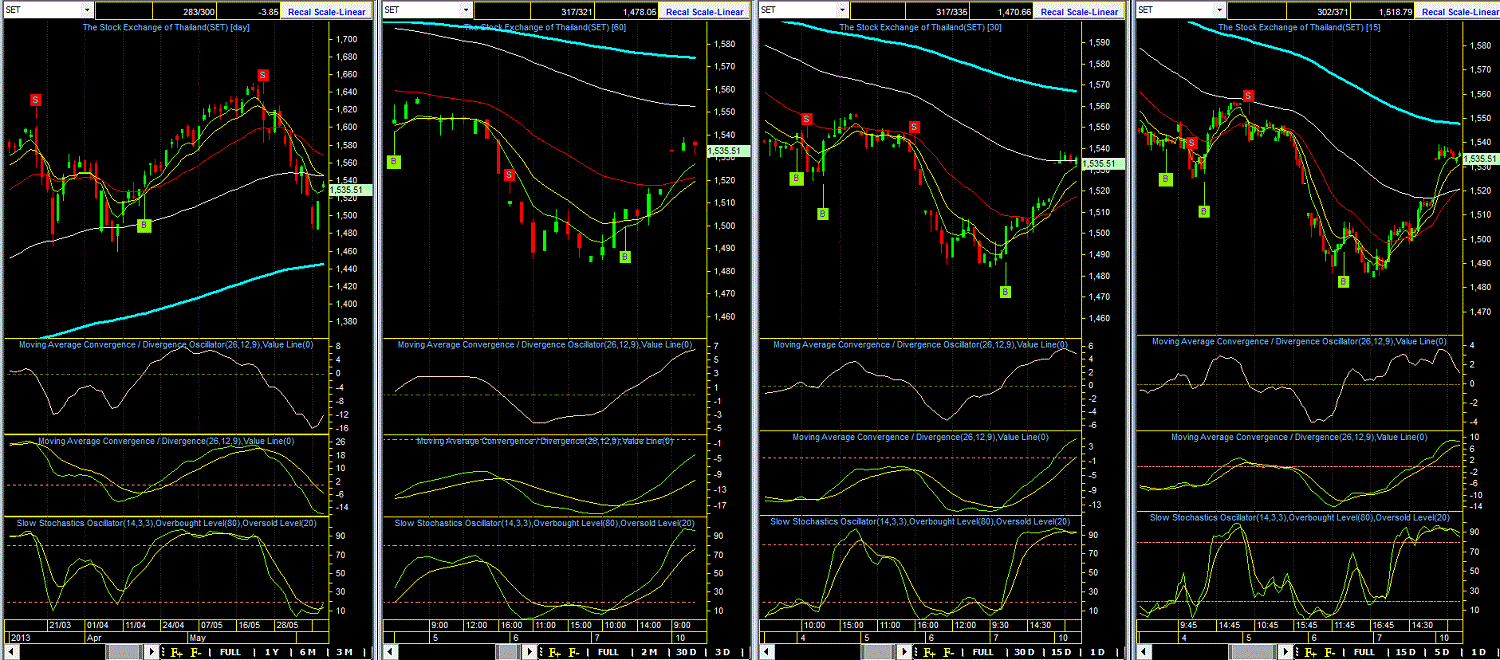Click the F+ zoom-in icon on the day chart
This screenshot has height=660, width=1500.
click(176, 652)
